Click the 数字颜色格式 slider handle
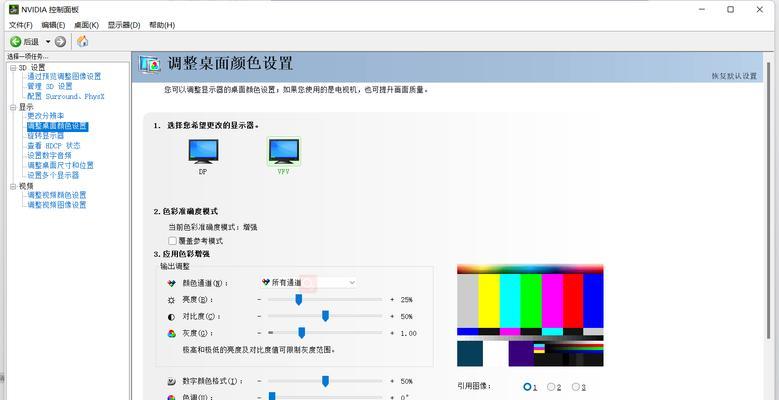The width and height of the screenshot is (779, 400). (325, 381)
